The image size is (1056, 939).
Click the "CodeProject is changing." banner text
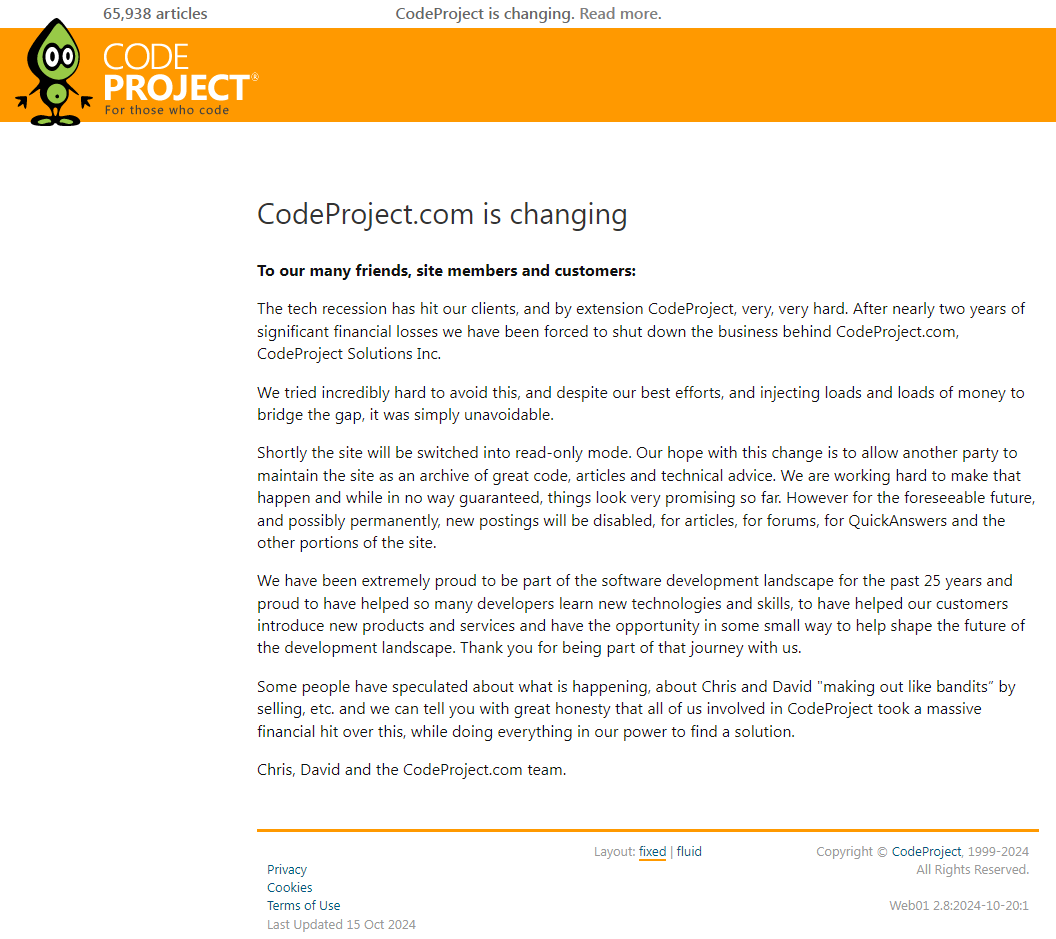pyautogui.click(x=485, y=14)
